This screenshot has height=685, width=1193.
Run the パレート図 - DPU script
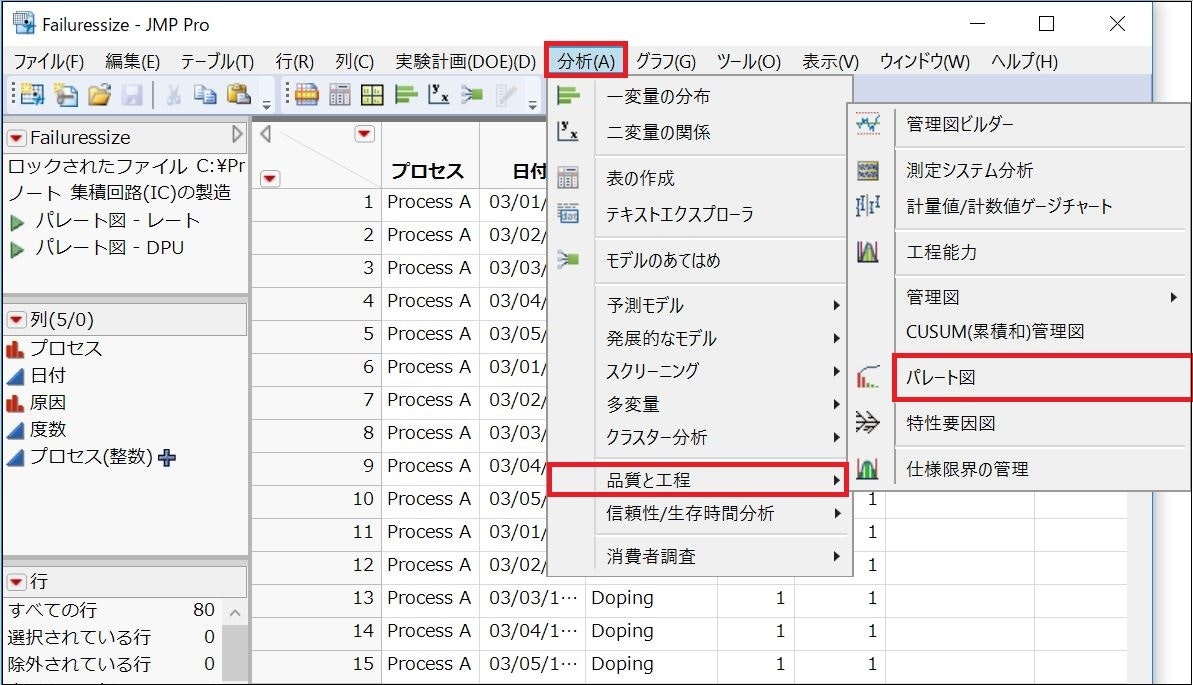pyautogui.click(x=17, y=249)
